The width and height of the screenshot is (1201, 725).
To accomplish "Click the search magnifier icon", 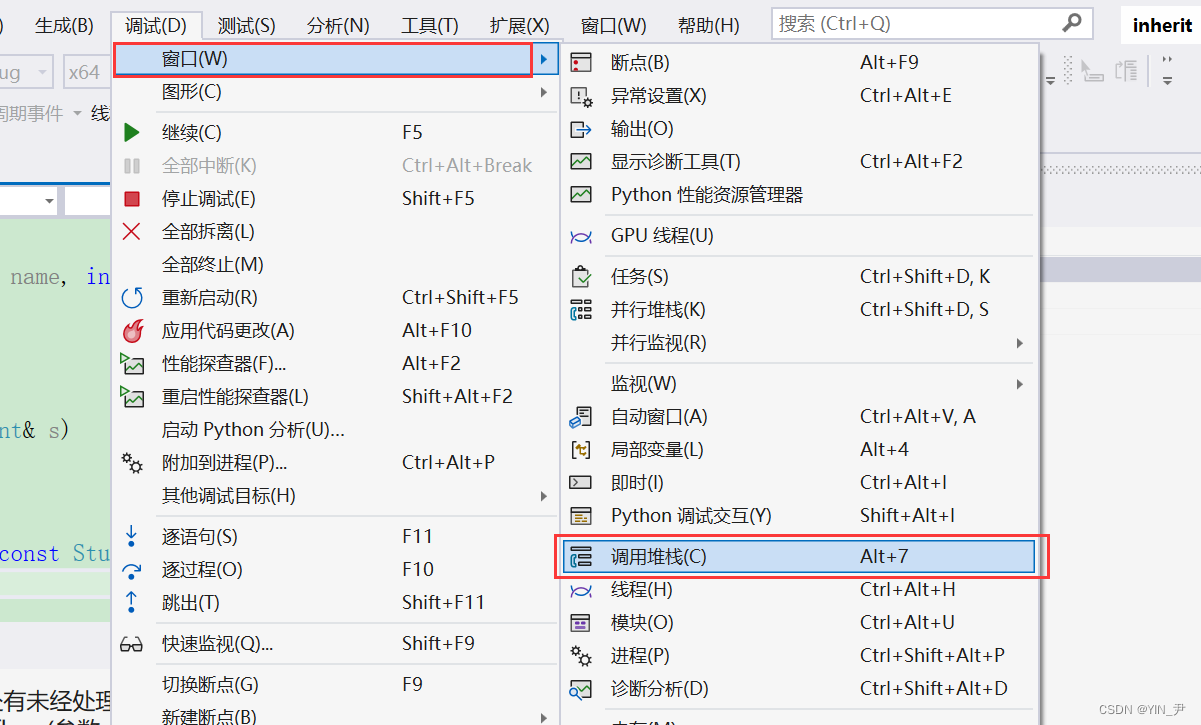I will point(1071,22).
